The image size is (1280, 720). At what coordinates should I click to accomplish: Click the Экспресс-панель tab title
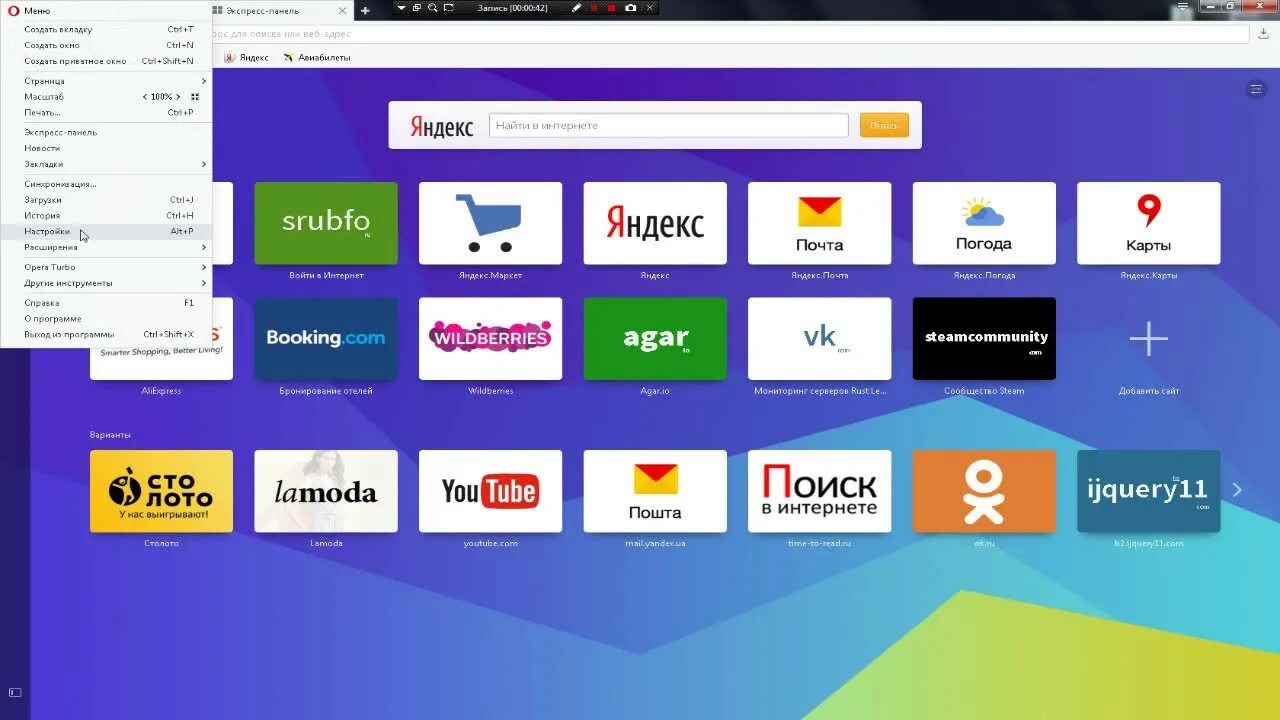263,11
